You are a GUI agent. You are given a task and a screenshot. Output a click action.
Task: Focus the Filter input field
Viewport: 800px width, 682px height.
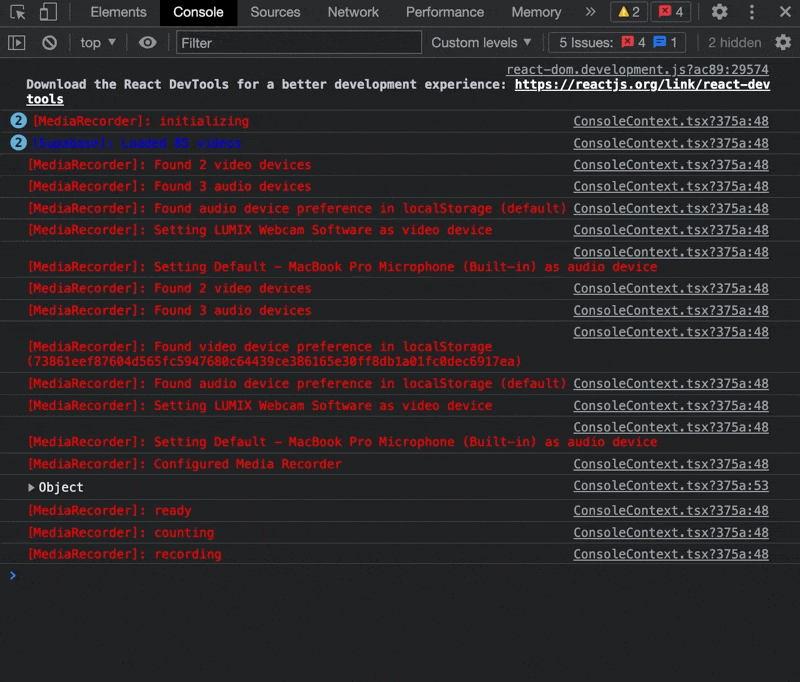pyautogui.click(x=299, y=43)
